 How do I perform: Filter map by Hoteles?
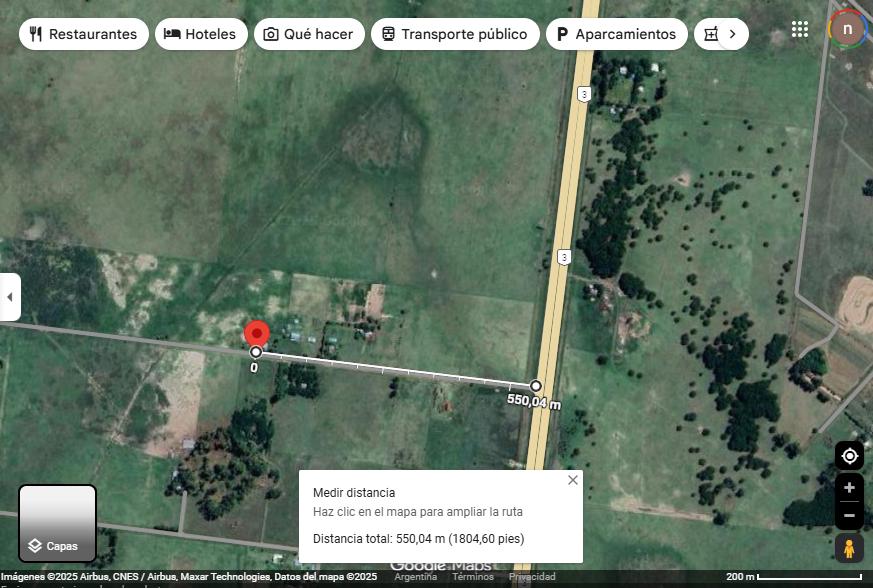[201, 34]
